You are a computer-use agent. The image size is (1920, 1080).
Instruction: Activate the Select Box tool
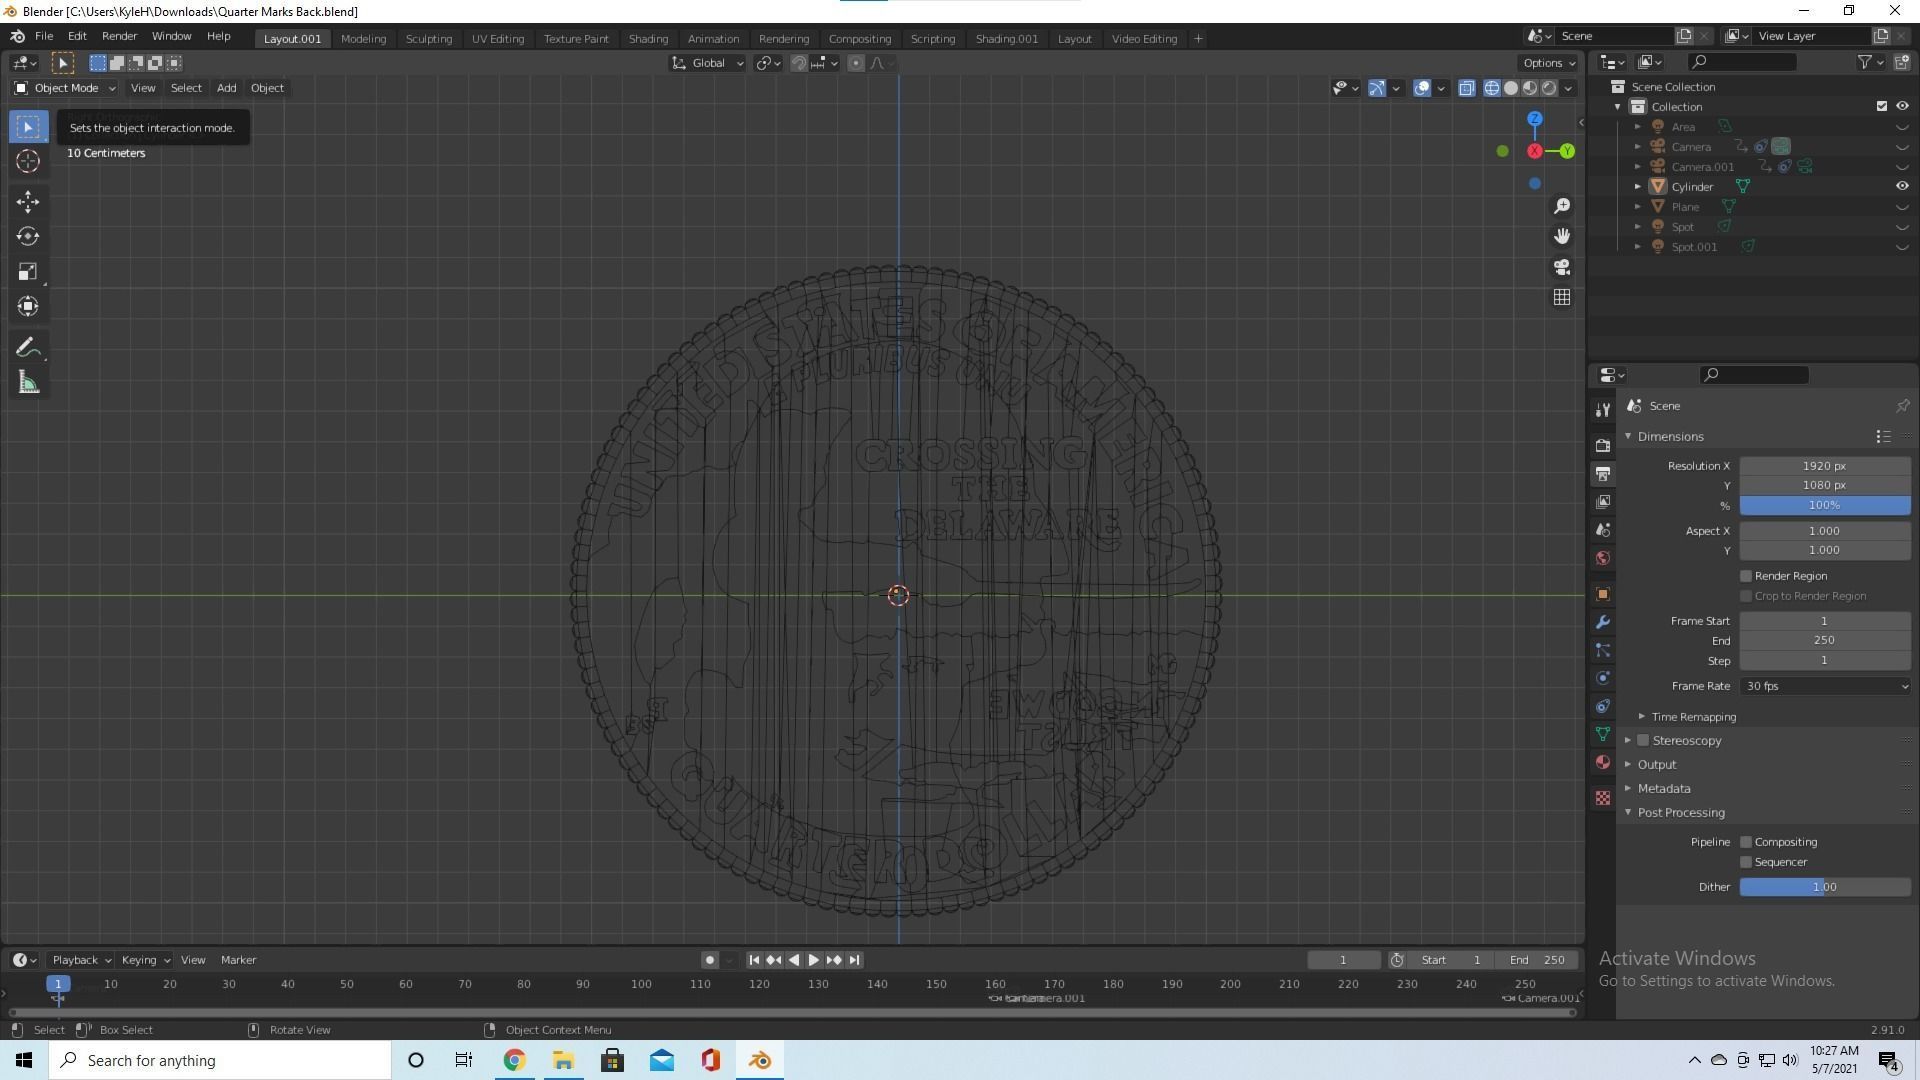[28, 127]
